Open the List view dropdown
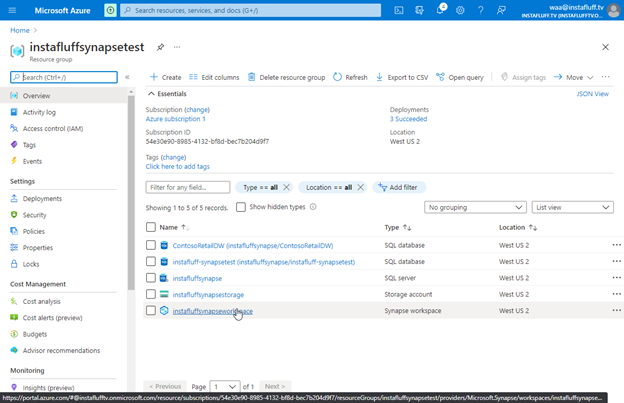Viewport: 624px width, 403px height. click(x=573, y=207)
